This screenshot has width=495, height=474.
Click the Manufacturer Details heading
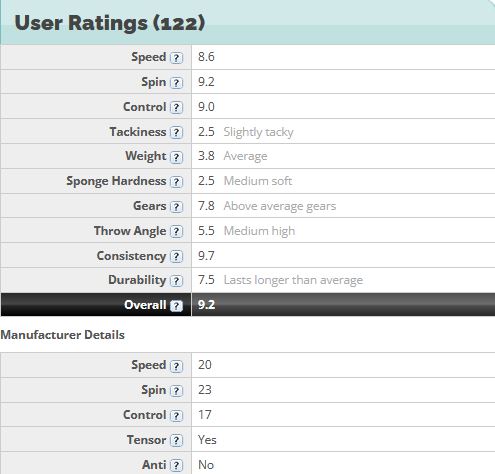coord(63,335)
